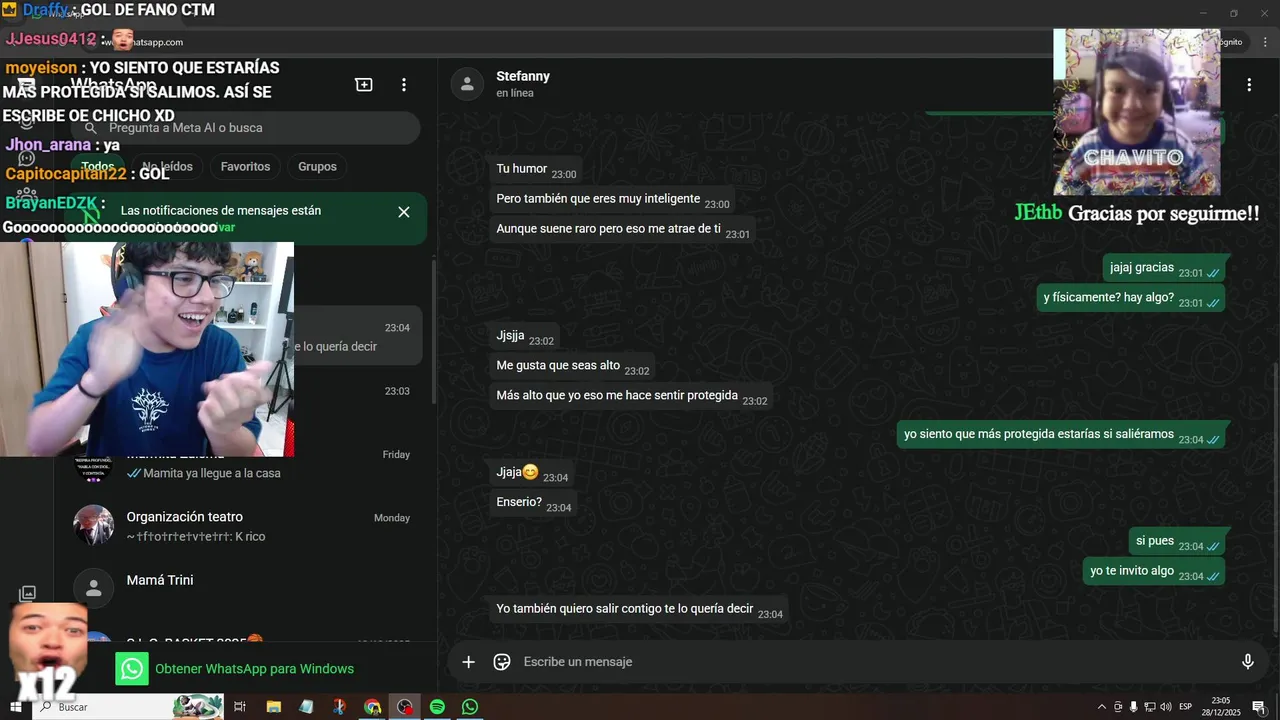Open the chat list three-dot menu
The height and width of the screenshot is (720, 1280).
(x=404, y=85)
